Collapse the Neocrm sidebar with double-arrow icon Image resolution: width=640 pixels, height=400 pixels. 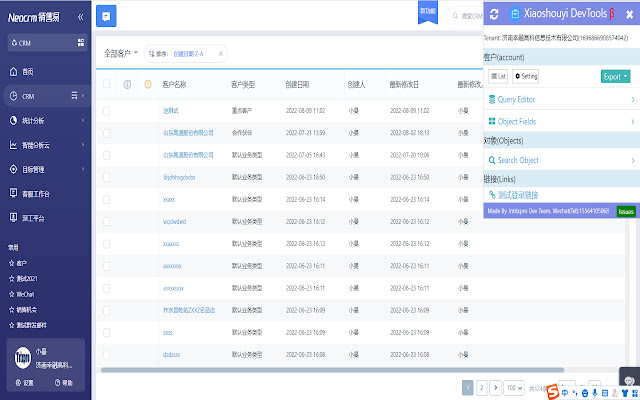[x=80, y=17]
